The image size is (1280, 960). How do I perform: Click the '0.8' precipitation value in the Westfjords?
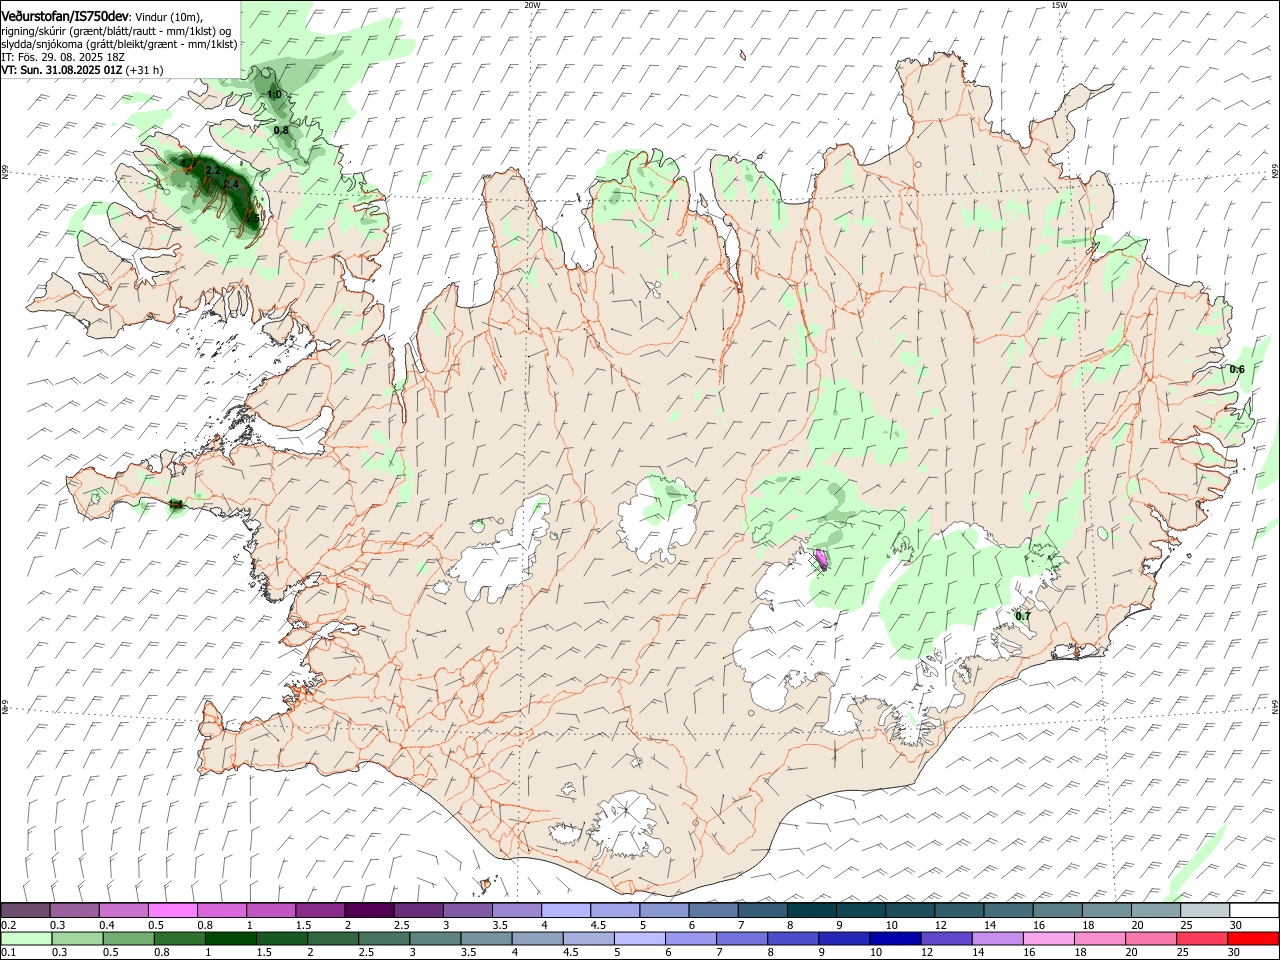(x=281, y=130)
